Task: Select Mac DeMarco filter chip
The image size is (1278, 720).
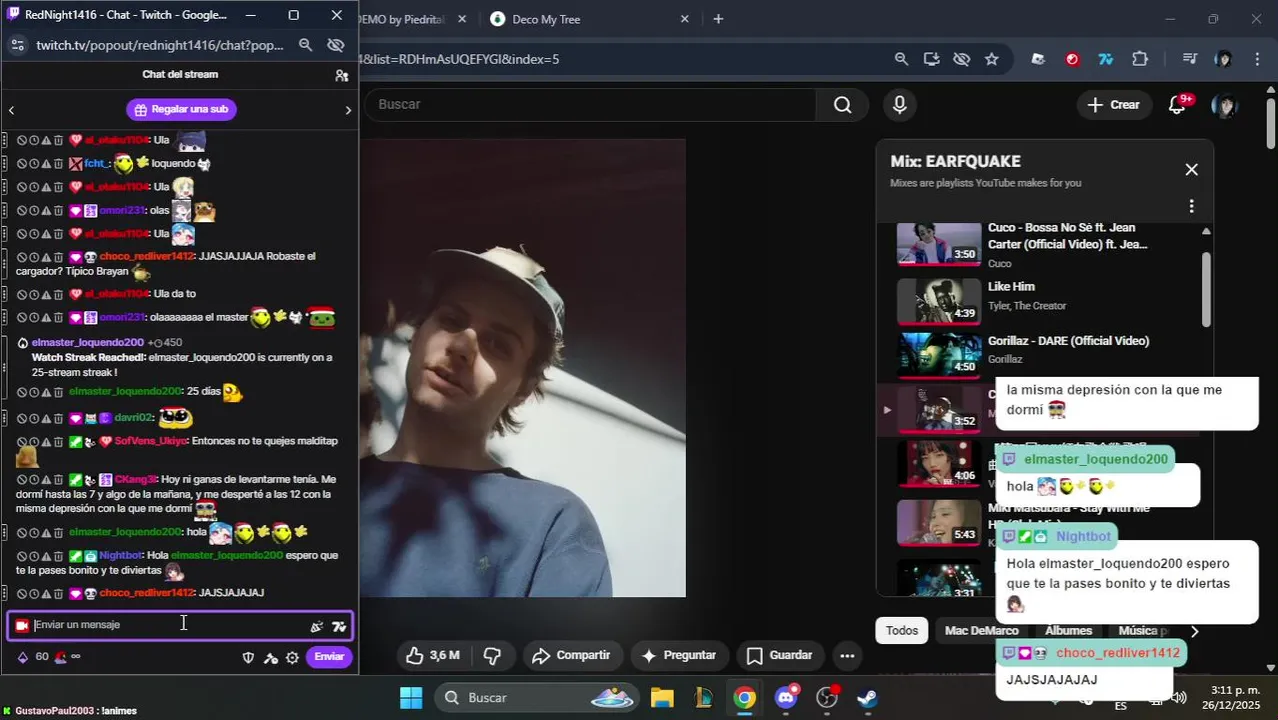Action: click(x=981, y=631)
